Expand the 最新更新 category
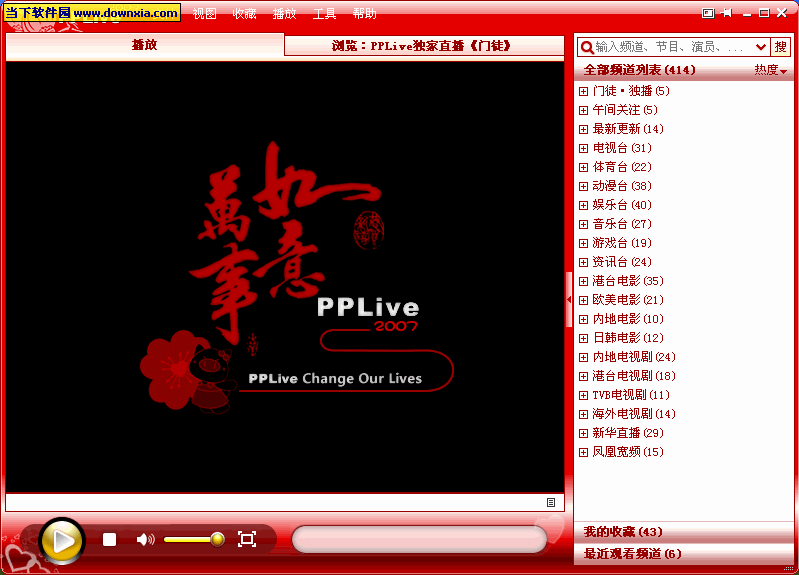The image size is (799, 575). [x=583, y=129]
